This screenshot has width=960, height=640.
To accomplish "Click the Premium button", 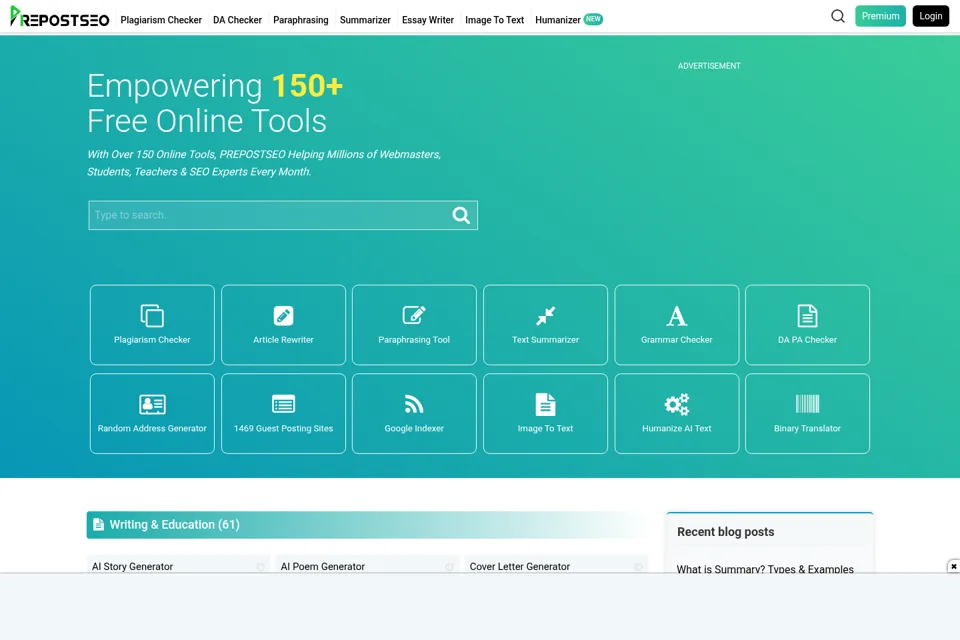I will (x=880, y=16).
